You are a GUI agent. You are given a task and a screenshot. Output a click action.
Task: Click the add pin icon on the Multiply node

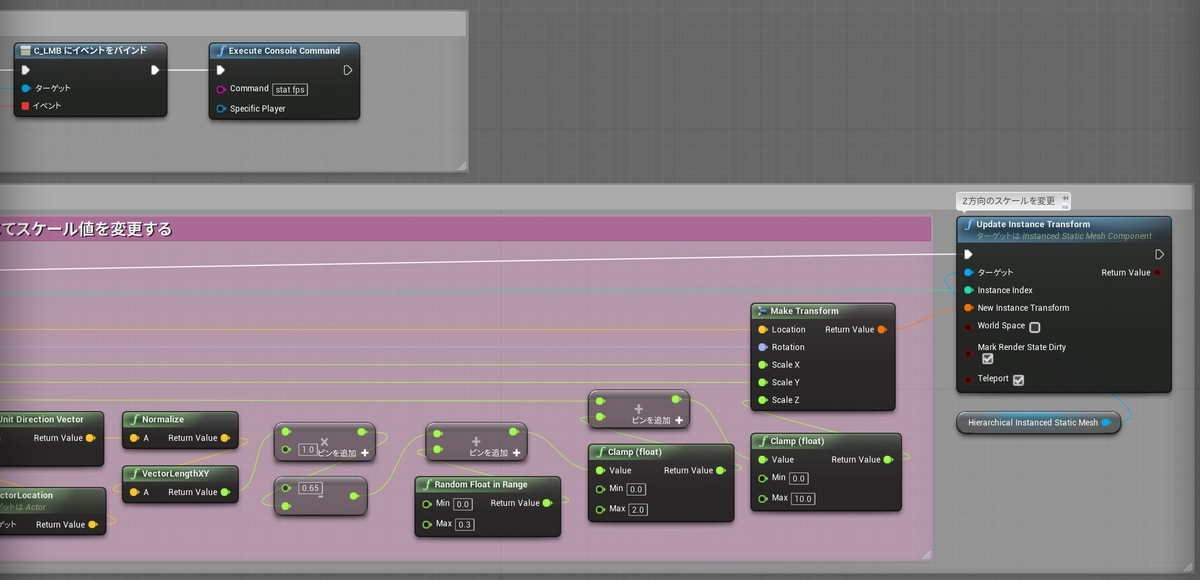click(364, 452)
